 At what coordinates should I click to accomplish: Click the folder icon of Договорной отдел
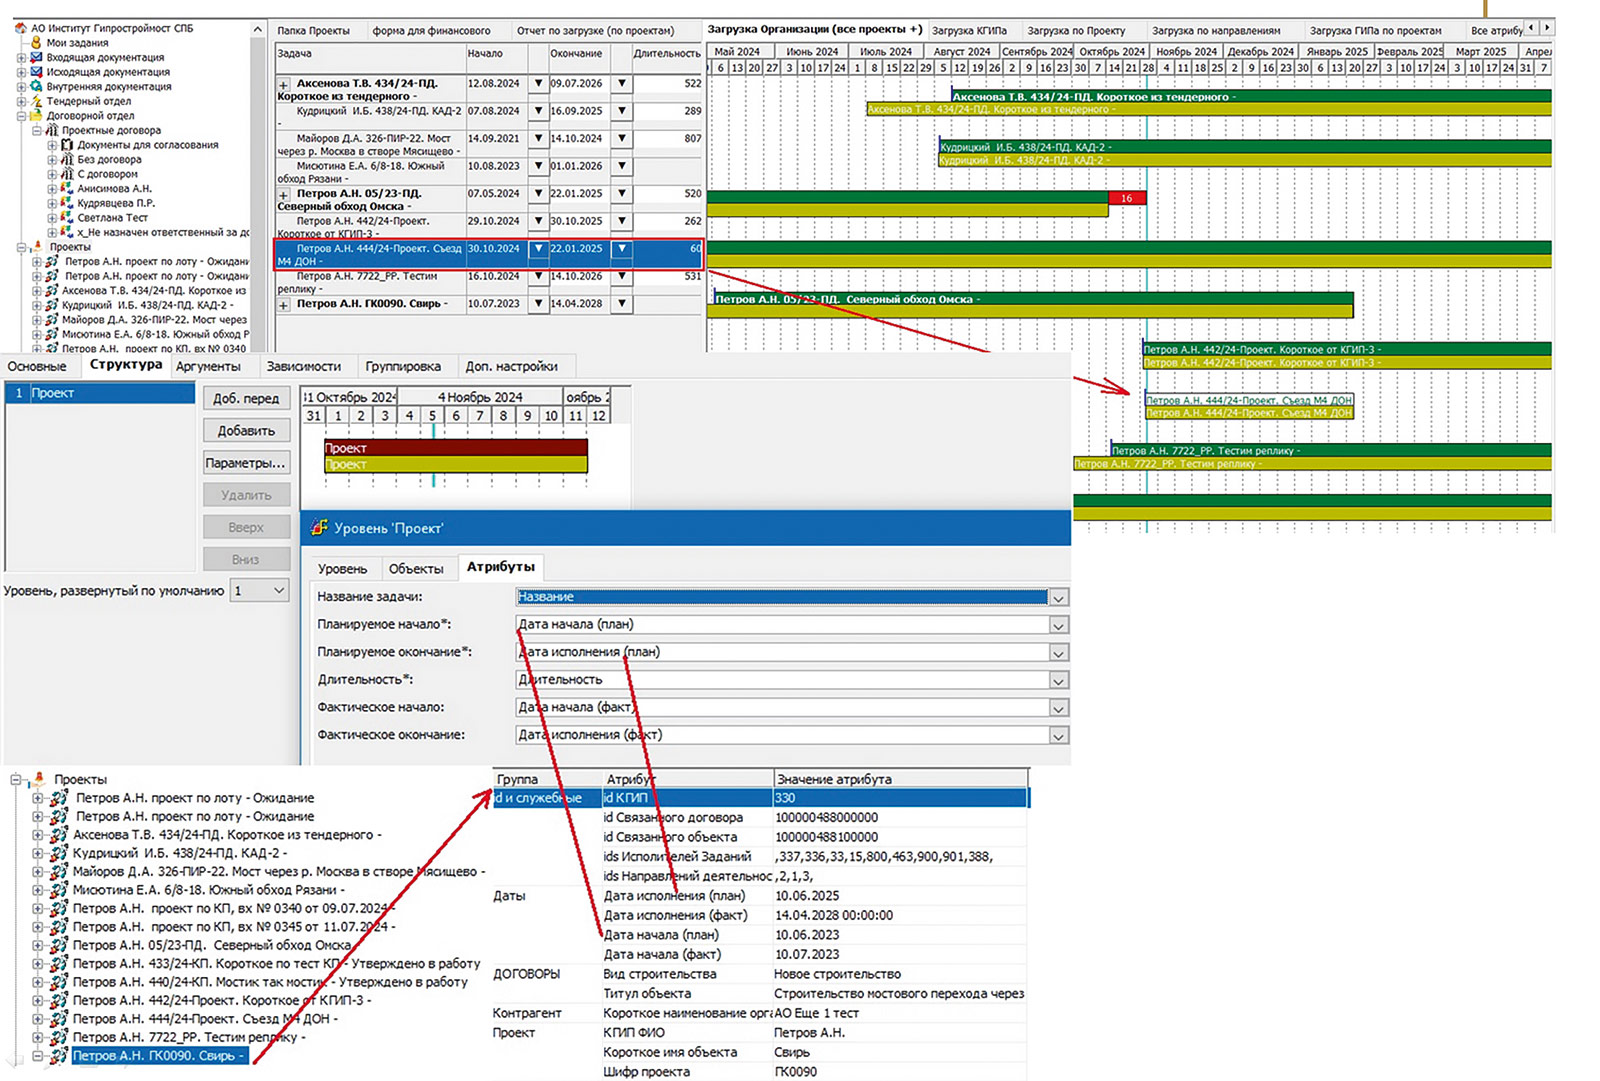(36, 115)
